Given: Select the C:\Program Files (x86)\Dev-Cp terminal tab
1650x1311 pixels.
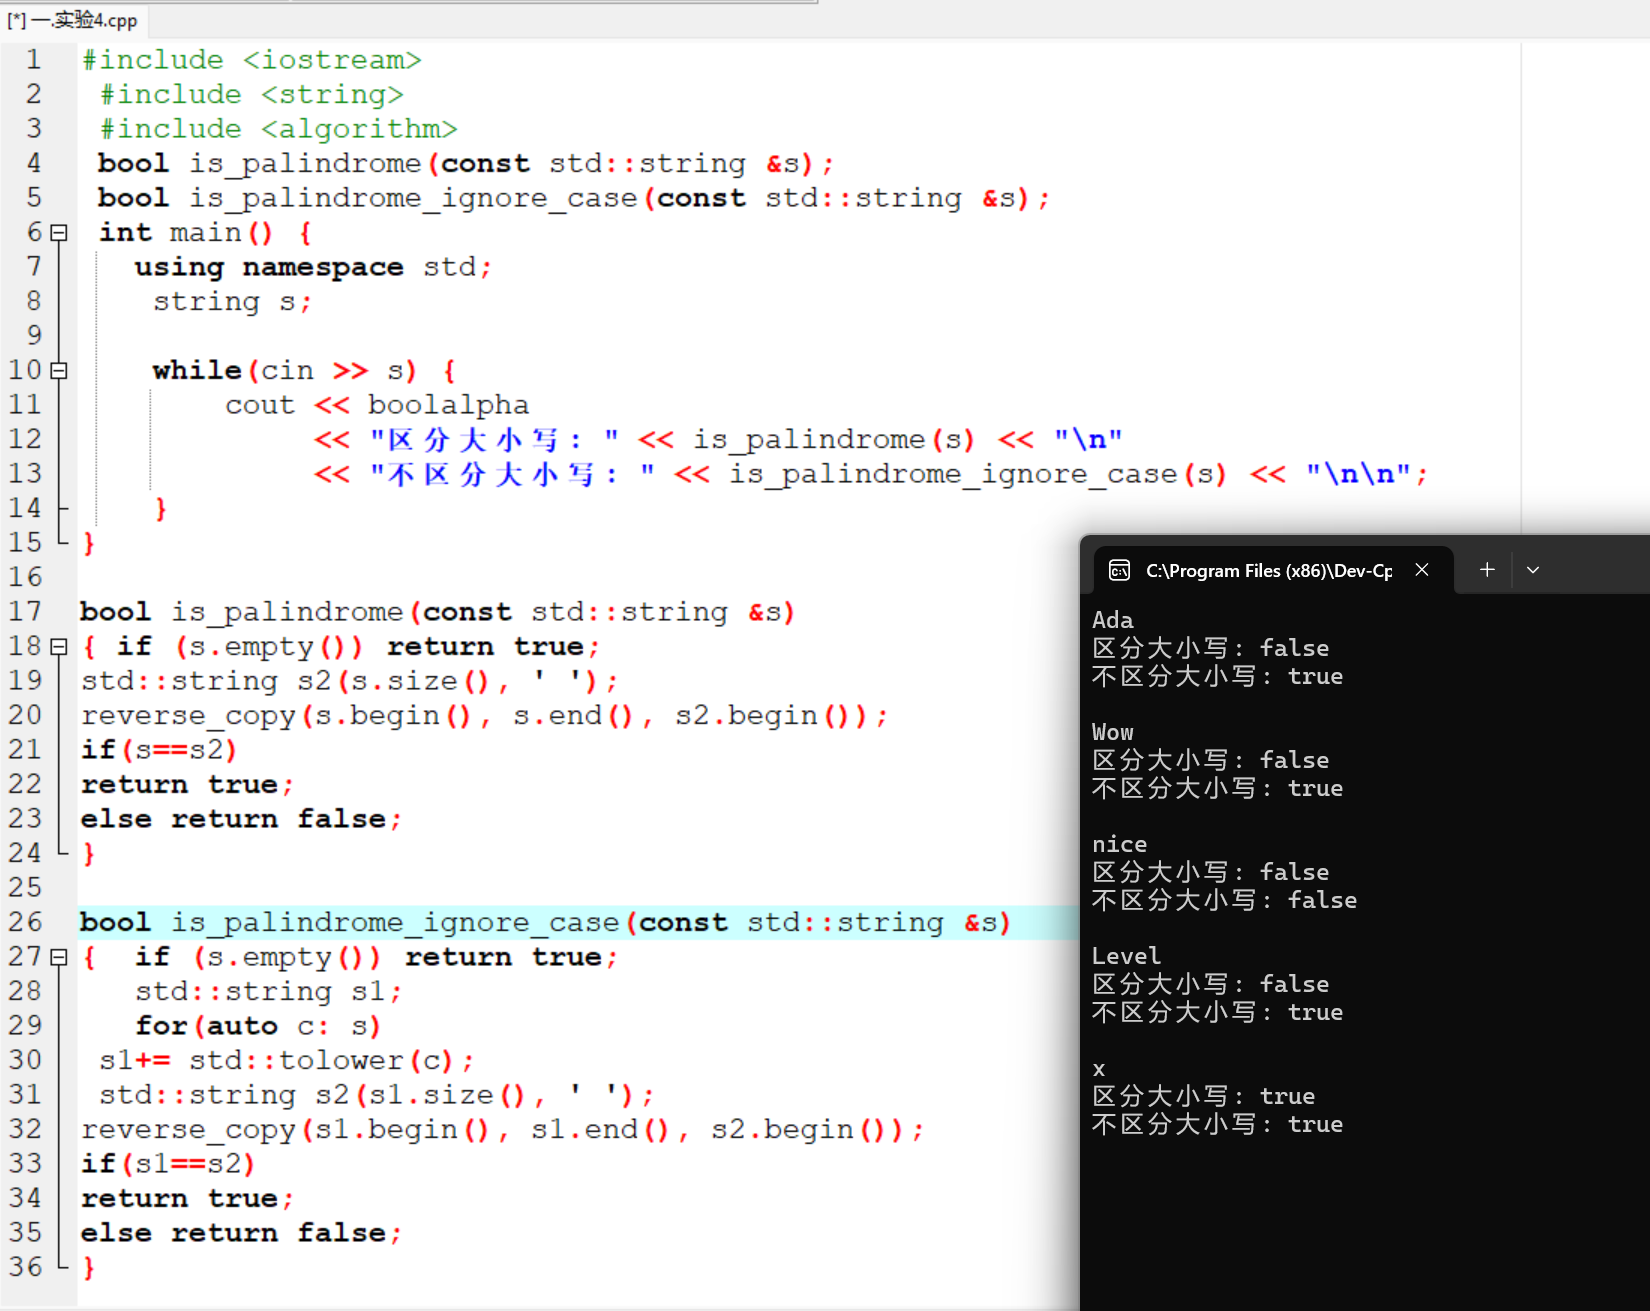Looking at the screenshot, I should coord(1274,570).
